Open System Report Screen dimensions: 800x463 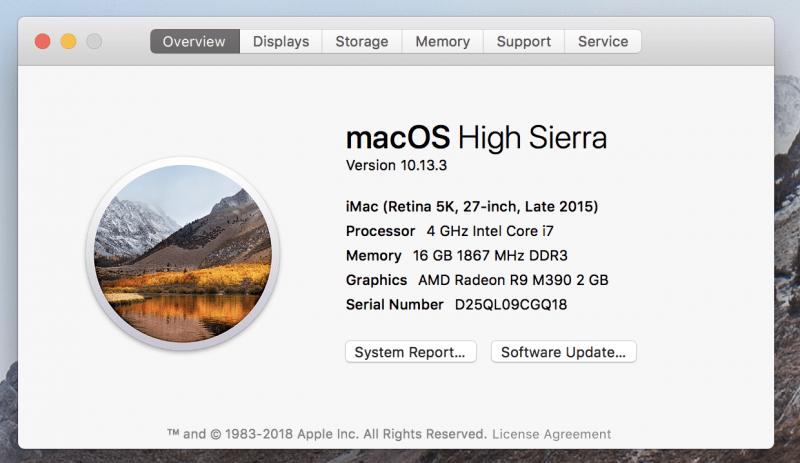click(x=411, y=352)
